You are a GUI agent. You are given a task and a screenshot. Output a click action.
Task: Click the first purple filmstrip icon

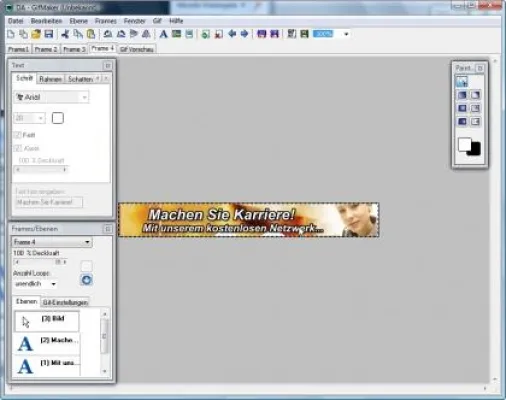coord(262,34)
